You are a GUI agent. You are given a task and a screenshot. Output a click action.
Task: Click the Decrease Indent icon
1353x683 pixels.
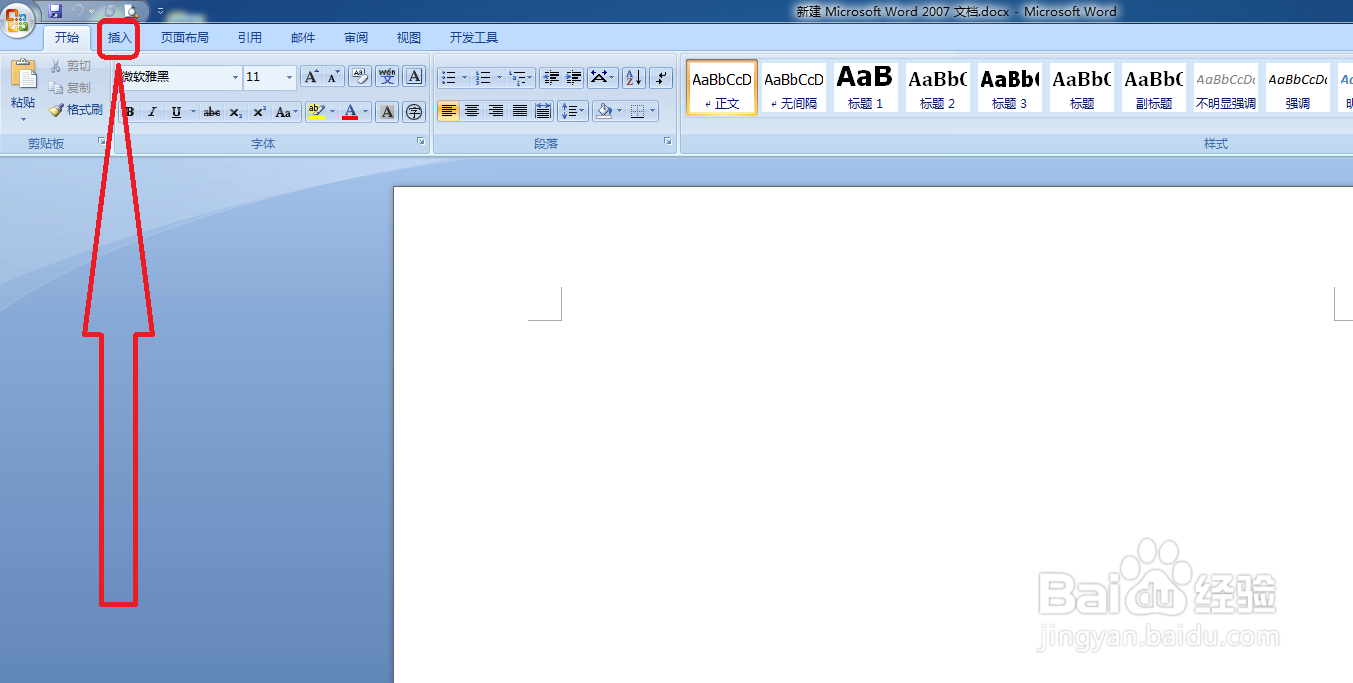(x=550, y=77)
